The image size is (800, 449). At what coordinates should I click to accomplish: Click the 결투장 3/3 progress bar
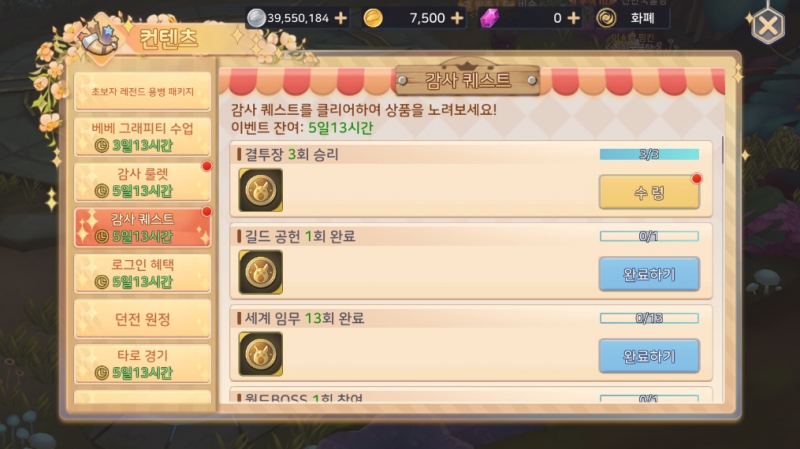pos(649,154)
